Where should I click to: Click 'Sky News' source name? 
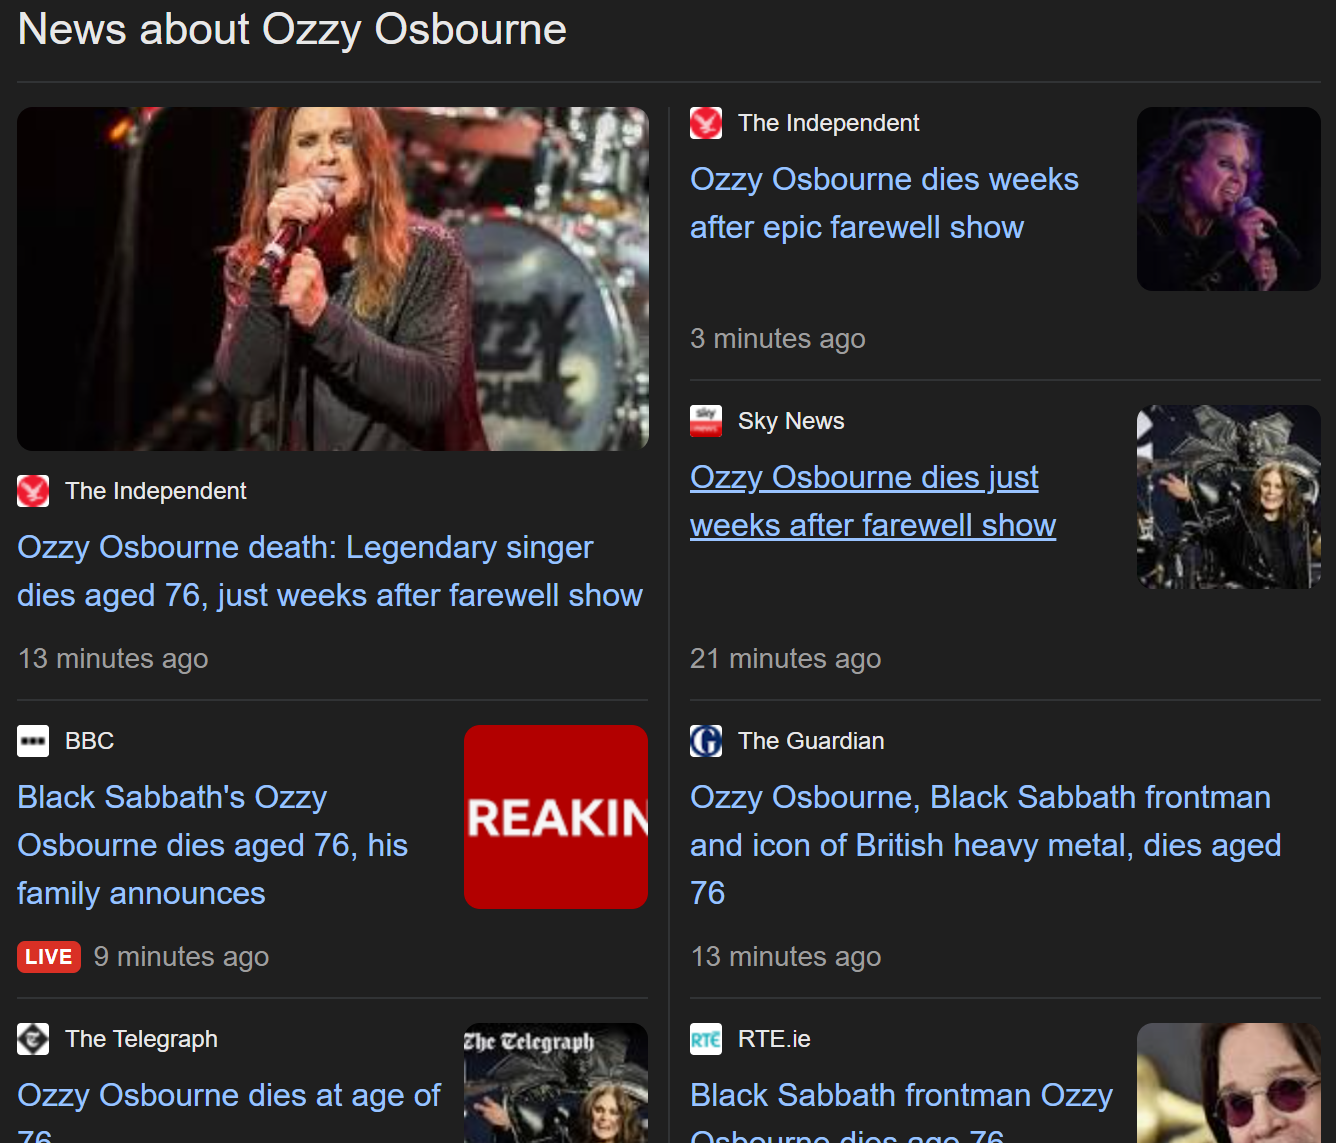(x=791, y=421)
